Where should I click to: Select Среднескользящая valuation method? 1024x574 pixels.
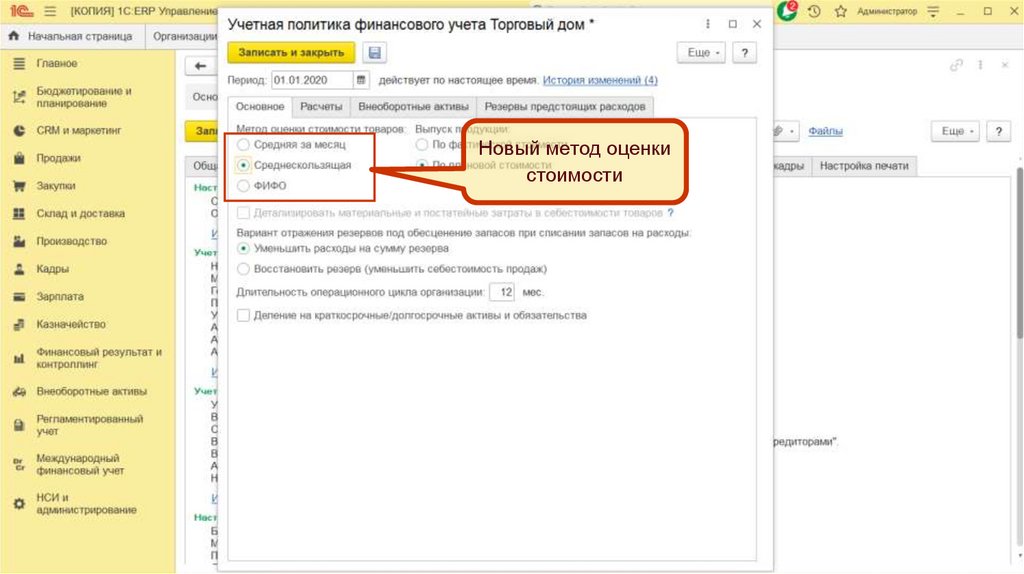tap(243, 165)
